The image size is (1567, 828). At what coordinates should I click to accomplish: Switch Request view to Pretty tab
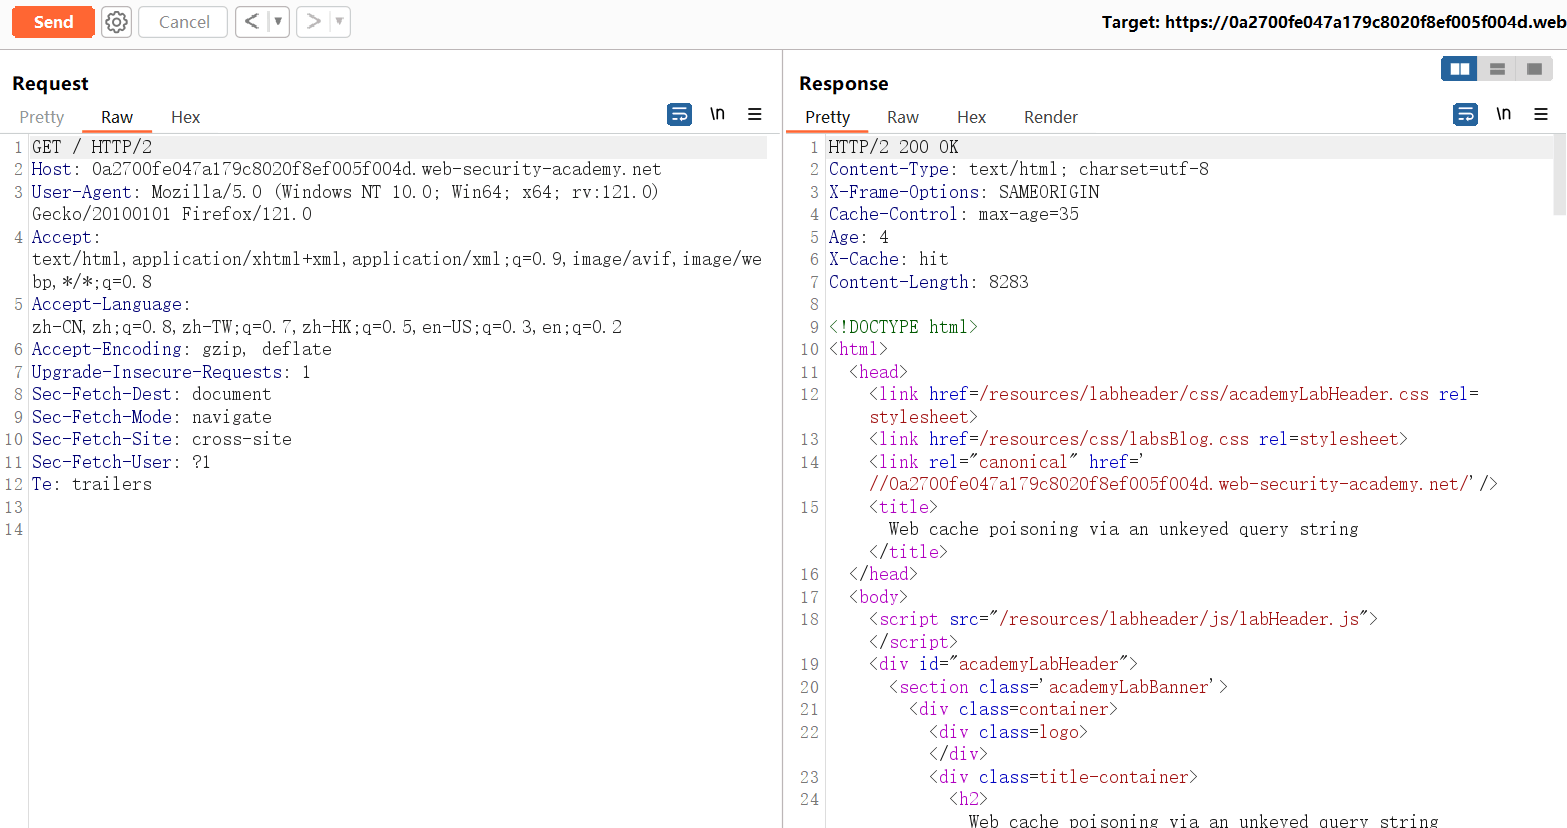pyautogui.click(x=42, y=117)
